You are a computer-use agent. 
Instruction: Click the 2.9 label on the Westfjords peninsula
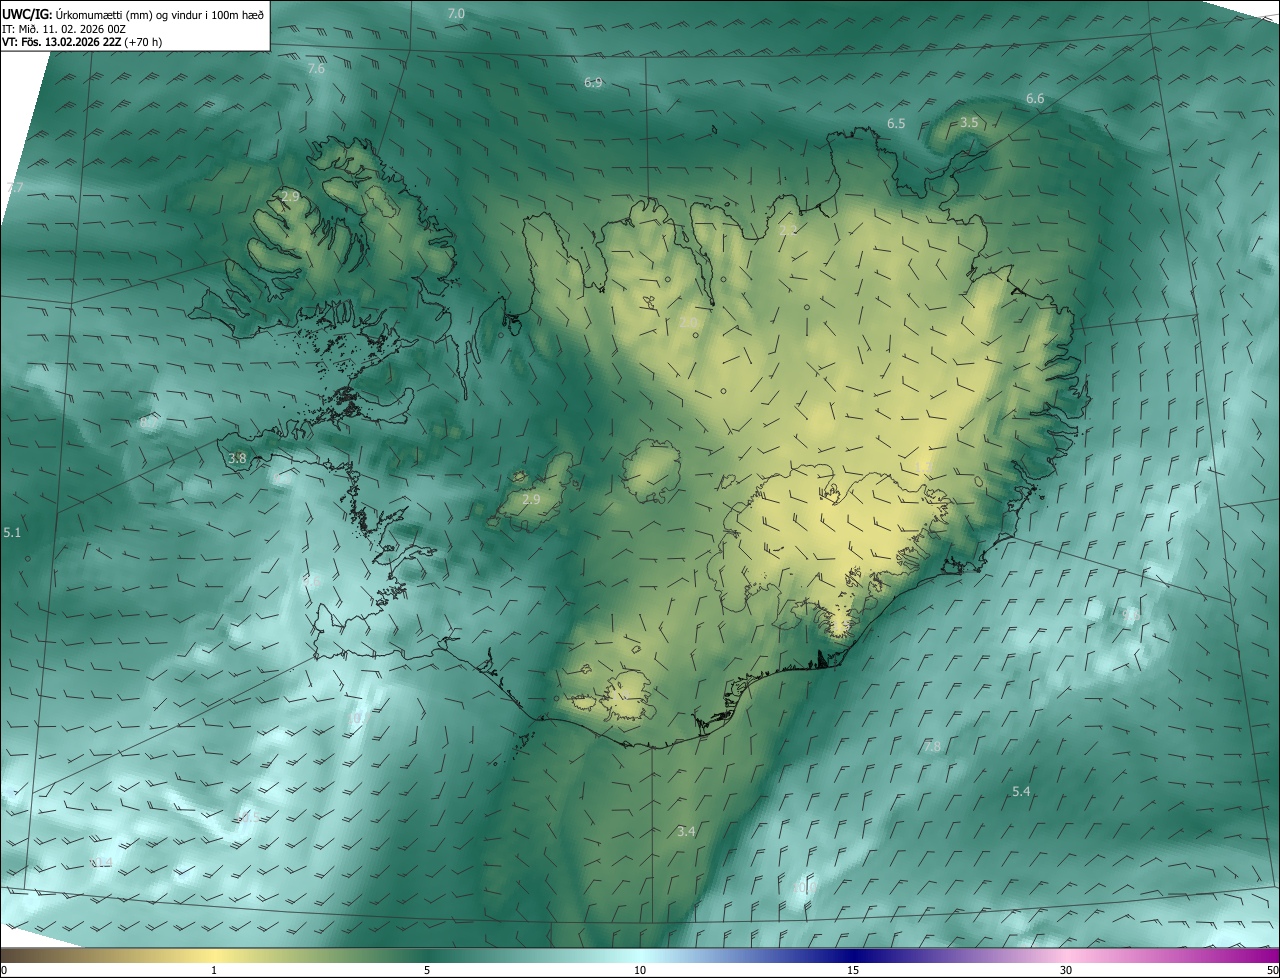pyautogui.click(x=290, y=196)
